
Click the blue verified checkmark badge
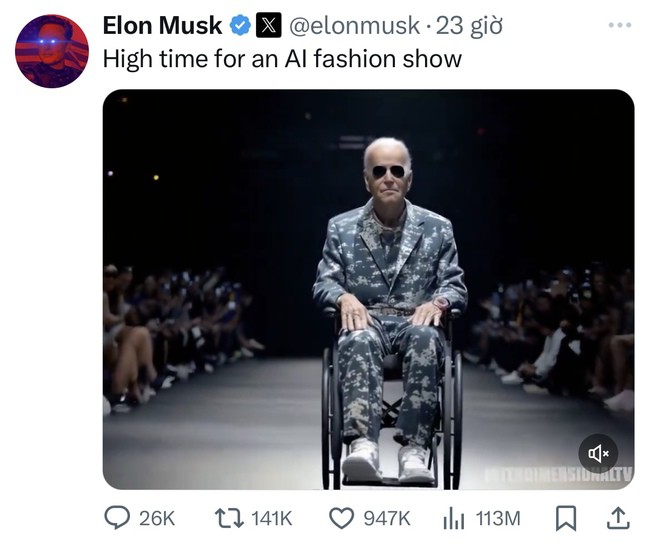241,26
